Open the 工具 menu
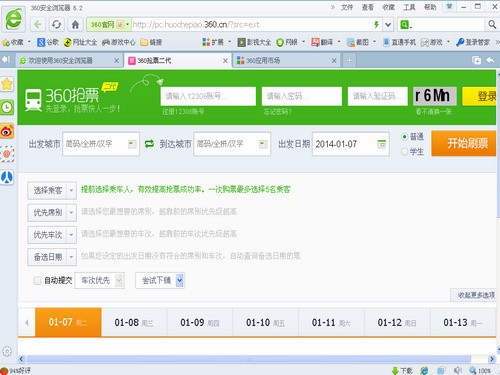 coord(409,7)
